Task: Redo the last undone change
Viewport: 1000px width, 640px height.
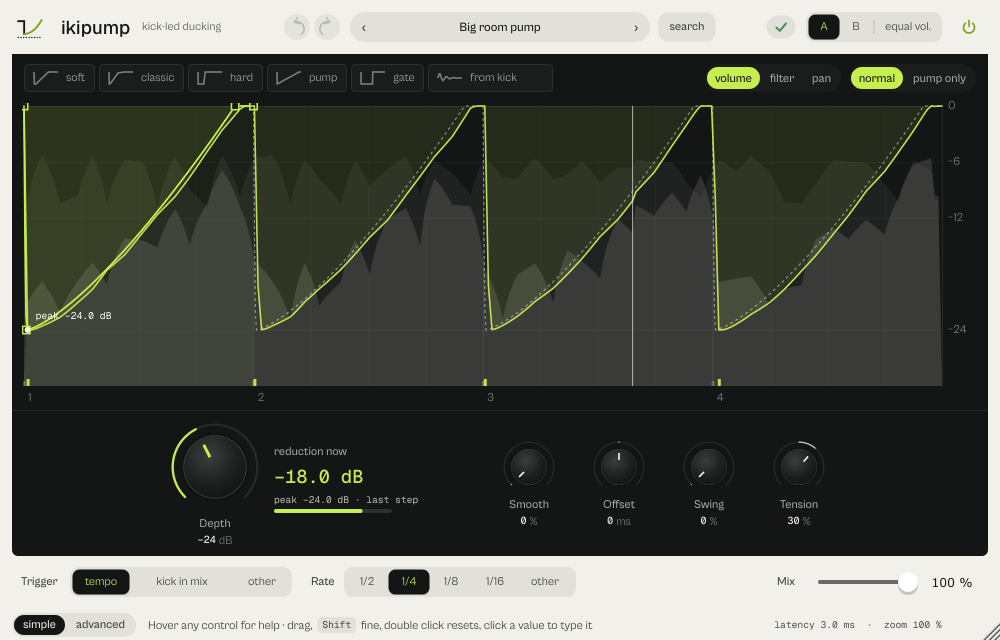Action: pyautogui.click(x=327, y=27)
